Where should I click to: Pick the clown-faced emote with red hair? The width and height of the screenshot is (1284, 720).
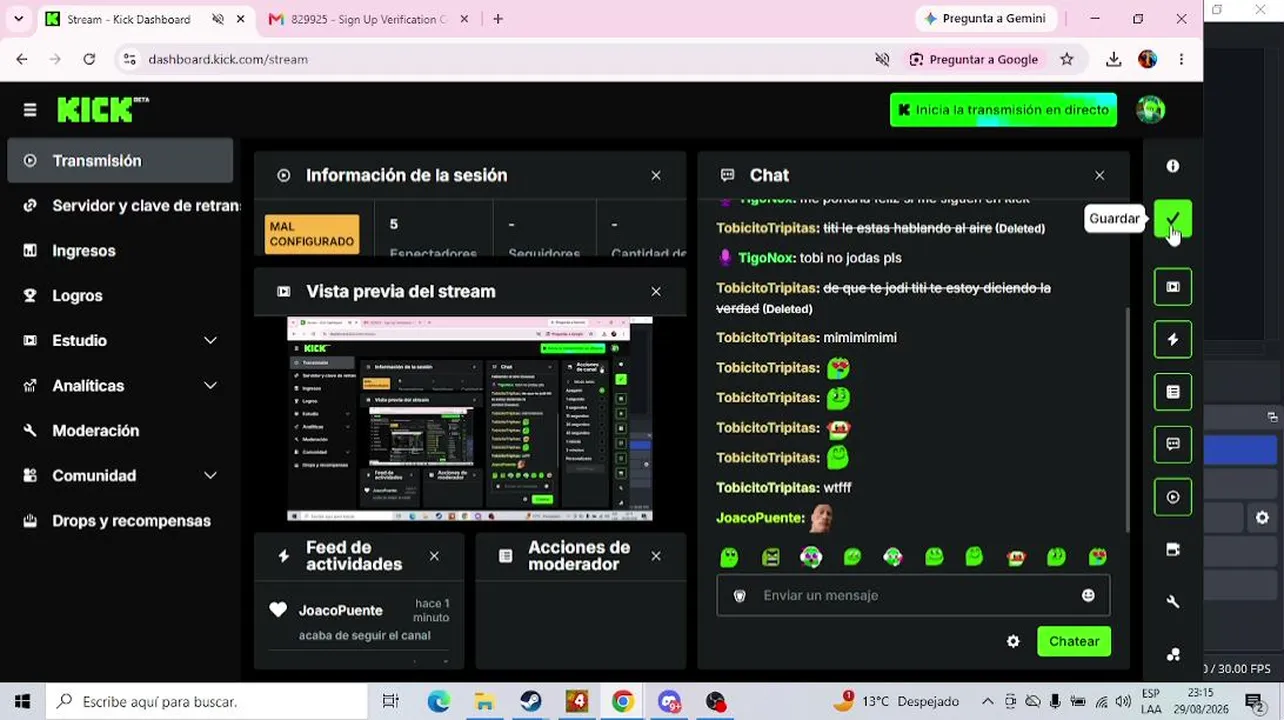point(1016,557)
